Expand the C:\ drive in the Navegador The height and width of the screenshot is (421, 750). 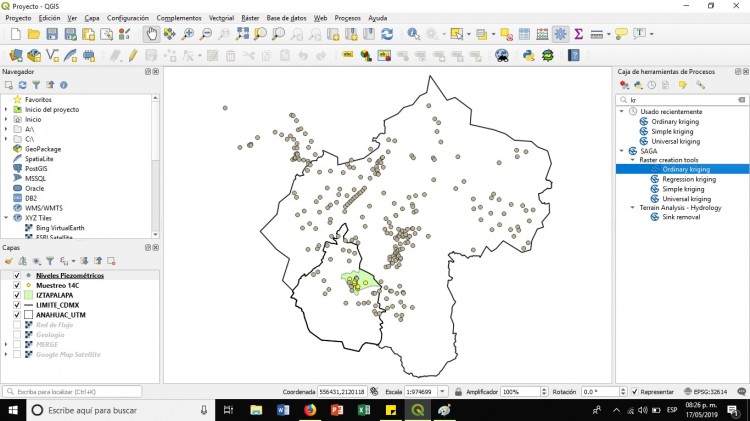click(x=6, y=139)
